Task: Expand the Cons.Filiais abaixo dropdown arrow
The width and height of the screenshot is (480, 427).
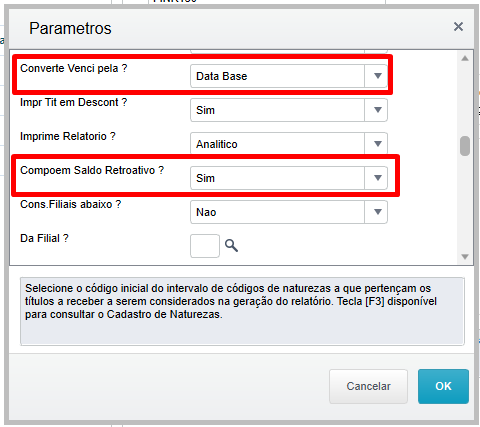Action: 377,212
